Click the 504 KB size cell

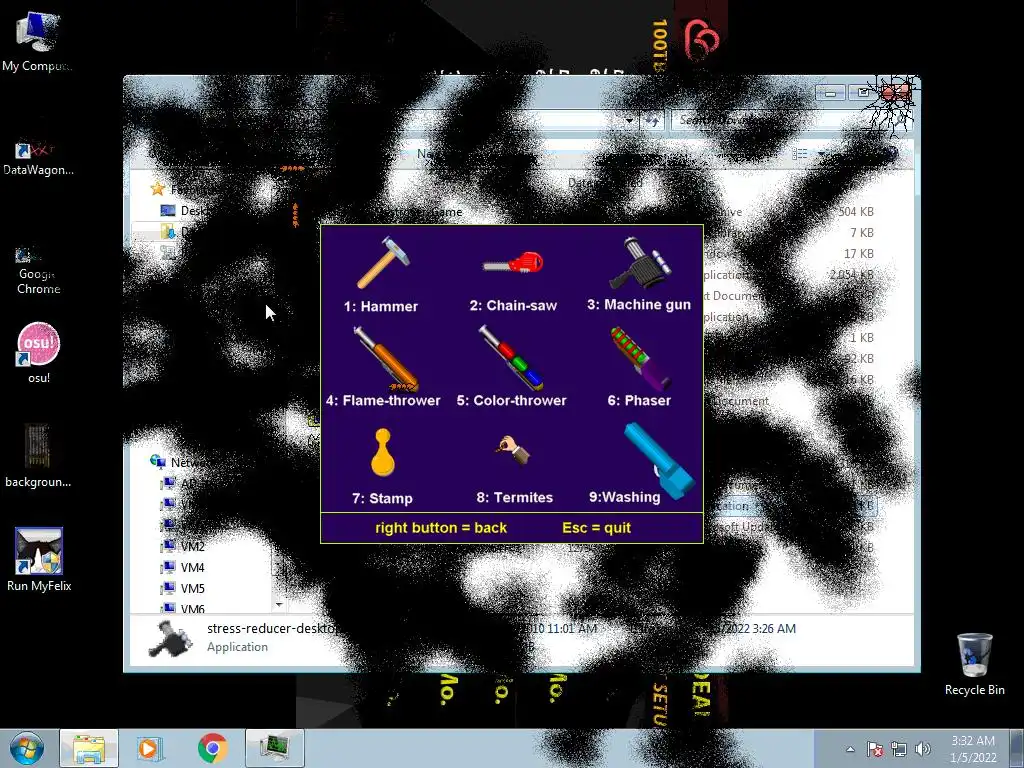point(856,212)
